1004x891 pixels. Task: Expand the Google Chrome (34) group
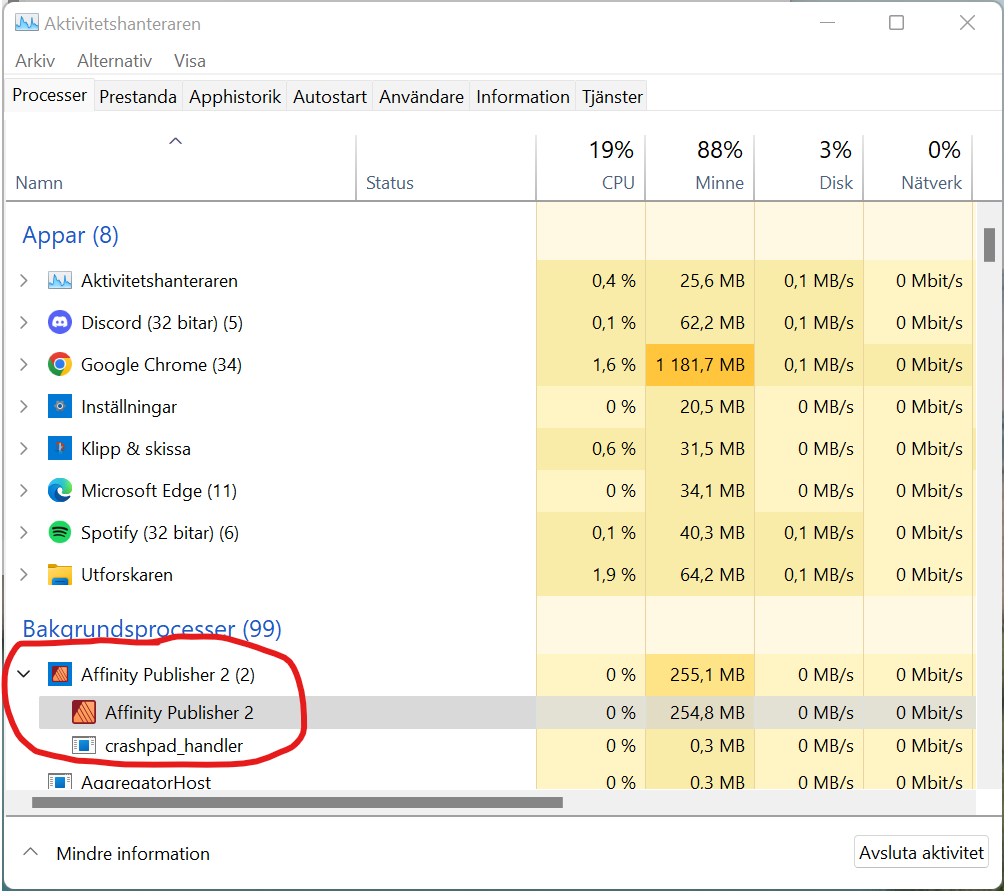(x=24, y=364)
